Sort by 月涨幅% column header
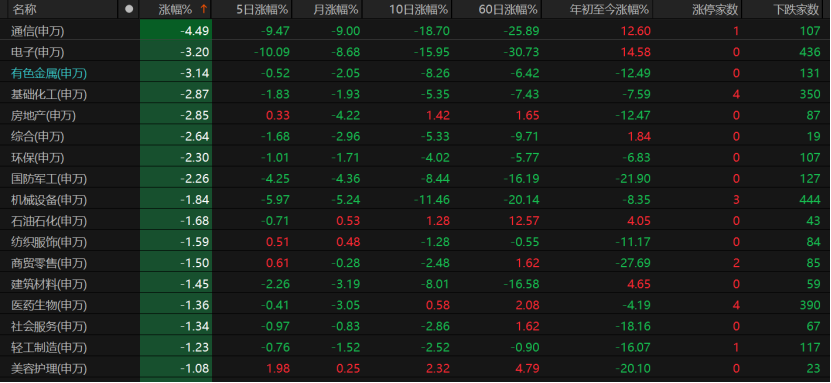Screen dimensions: 831x383 [336, 9]
